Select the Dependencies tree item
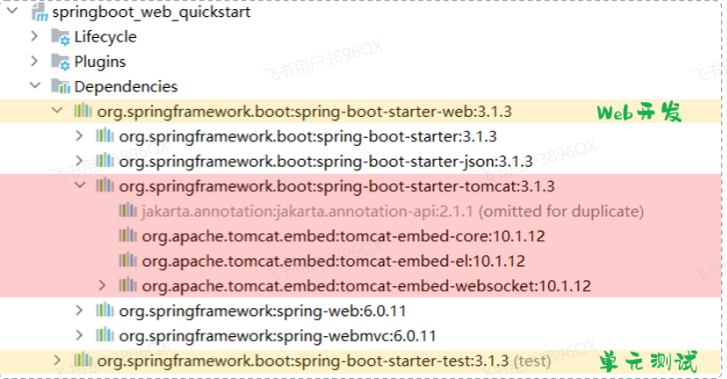The width and height of the screenshot is (727, 379). 126,86
